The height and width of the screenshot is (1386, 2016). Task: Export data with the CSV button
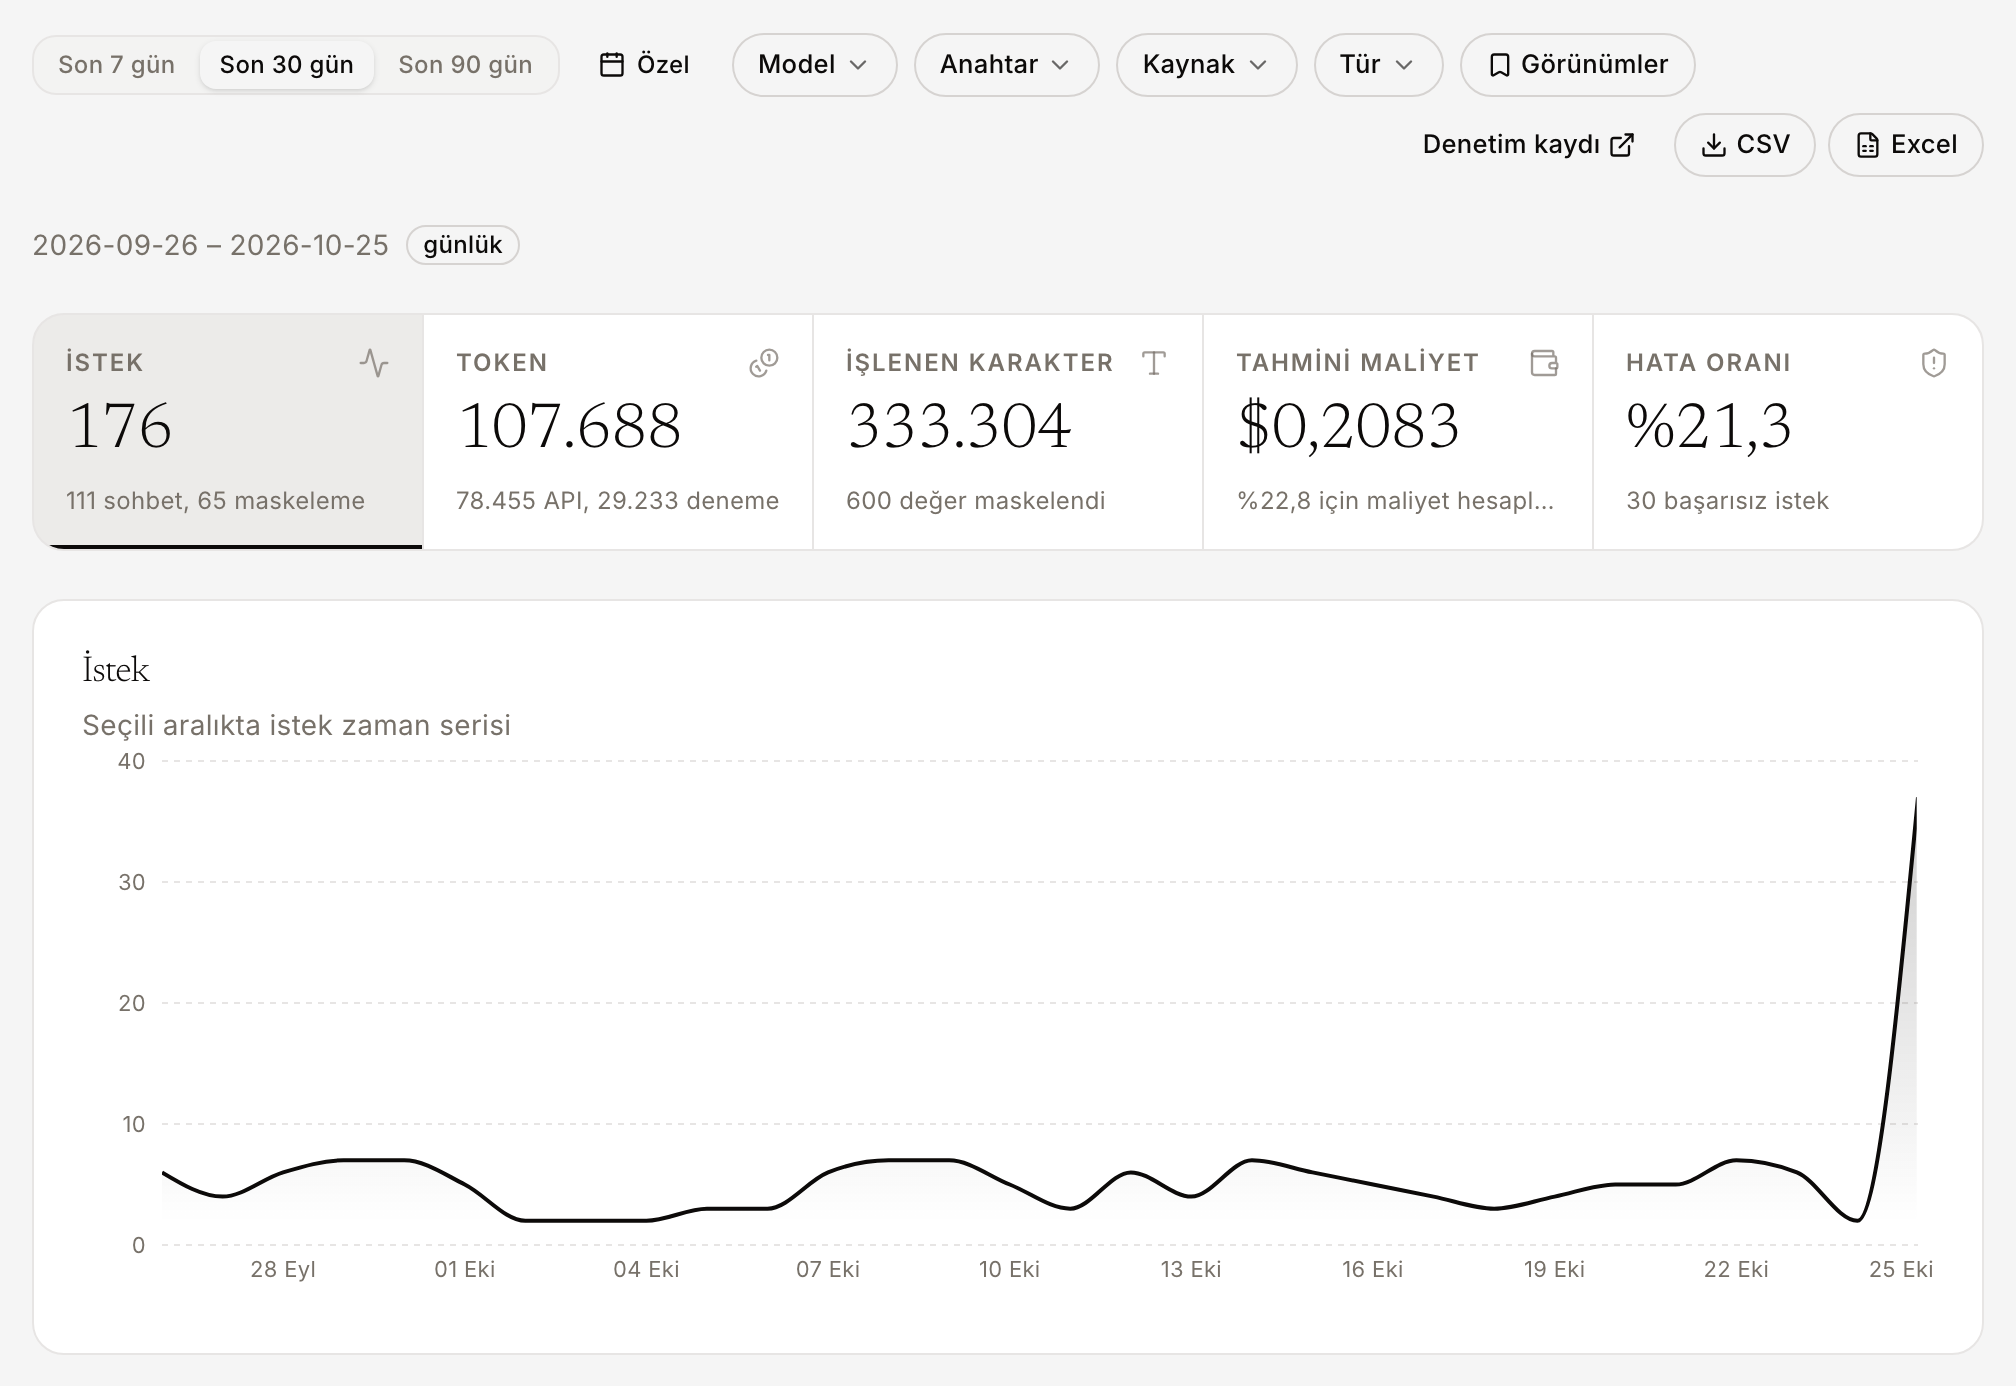(1744, 145)
